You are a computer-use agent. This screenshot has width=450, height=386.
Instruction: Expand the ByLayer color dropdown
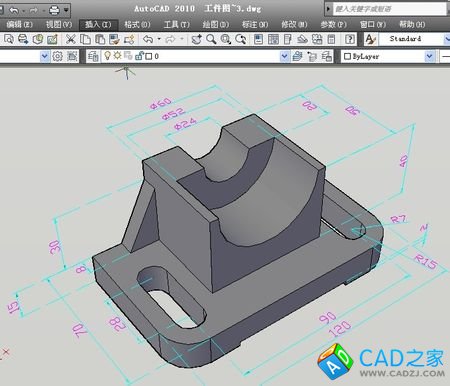coord(430,56)
